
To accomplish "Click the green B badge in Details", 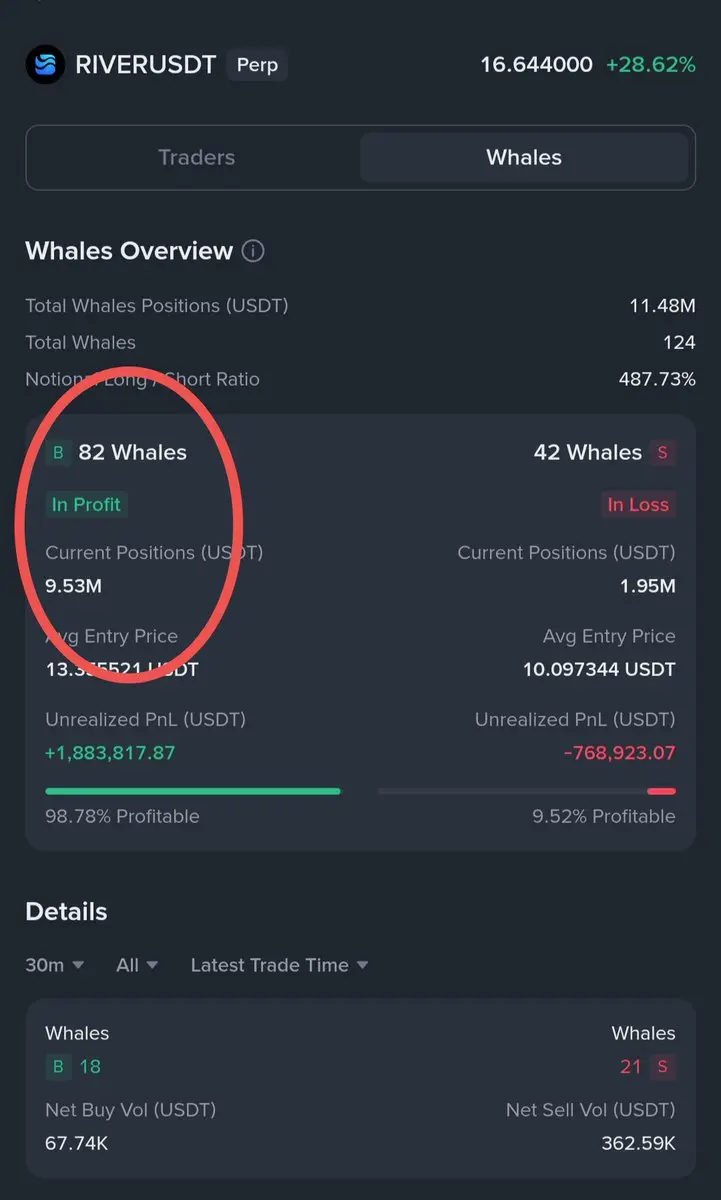I will pos(58,1067).
